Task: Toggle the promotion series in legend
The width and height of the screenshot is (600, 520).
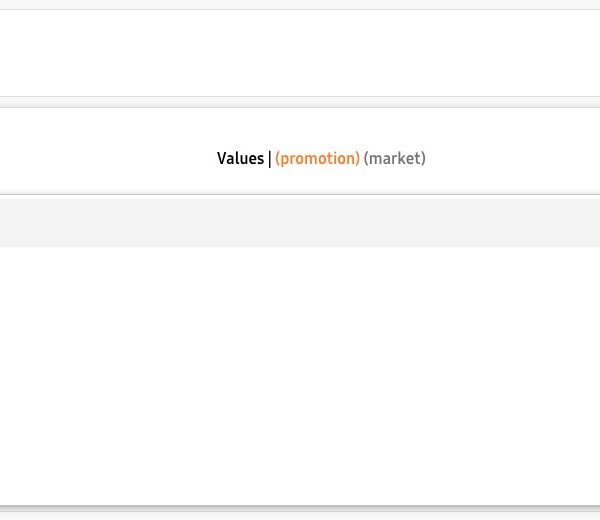Action: pos(317,158)
